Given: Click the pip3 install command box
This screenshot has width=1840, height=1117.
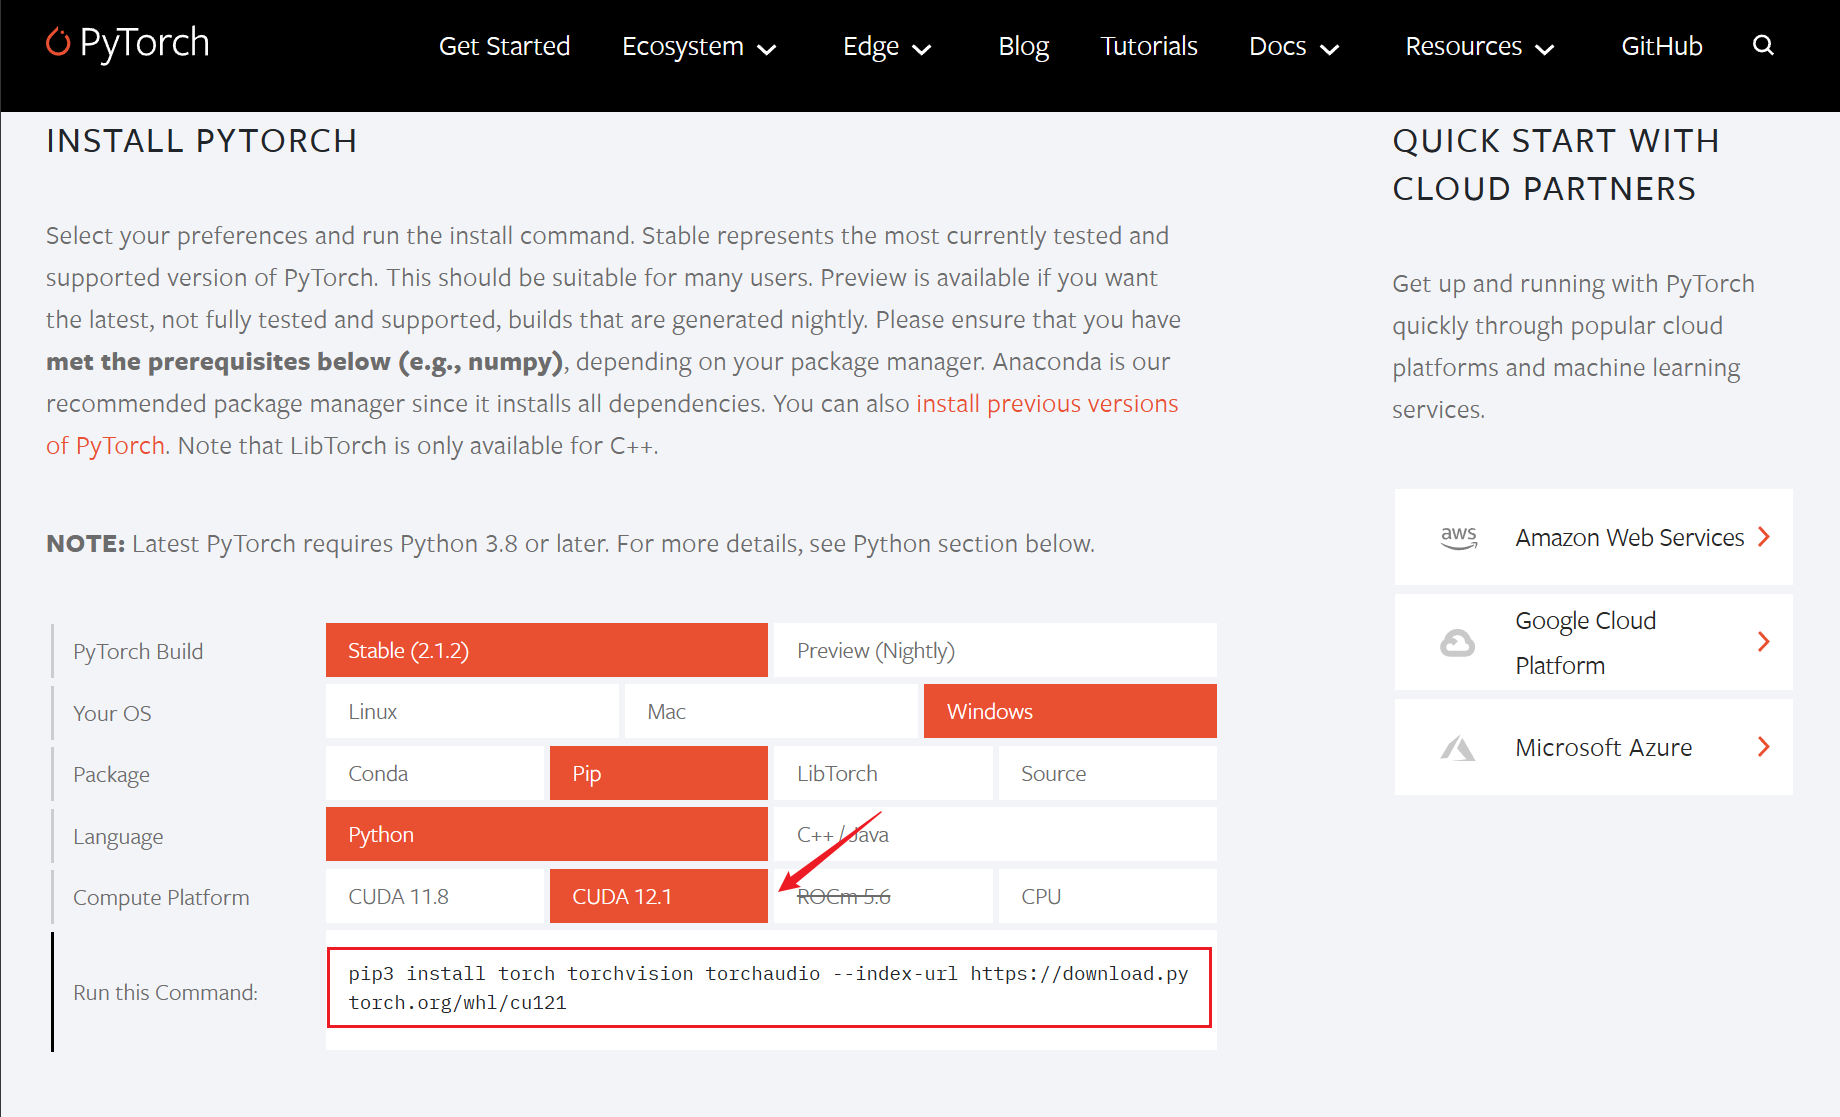Looking at the screenshot, I should (x=768, y=988).
